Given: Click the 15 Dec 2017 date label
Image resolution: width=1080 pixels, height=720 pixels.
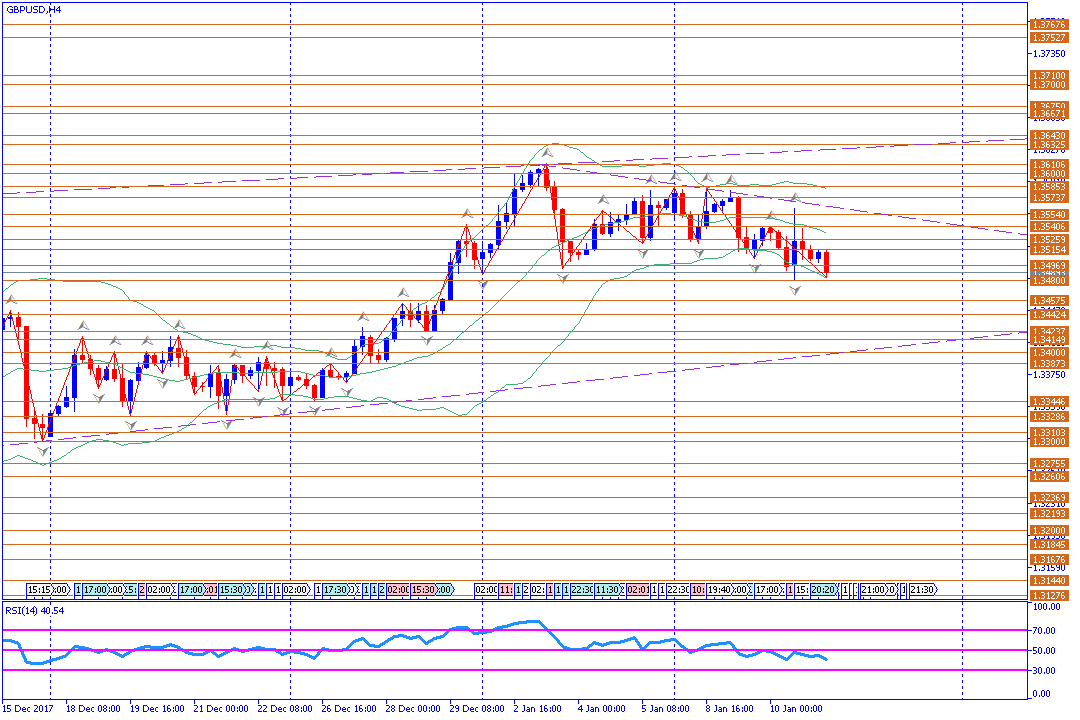Looking at the screenshot, I should pyautogui.click(x=28, y=708).
